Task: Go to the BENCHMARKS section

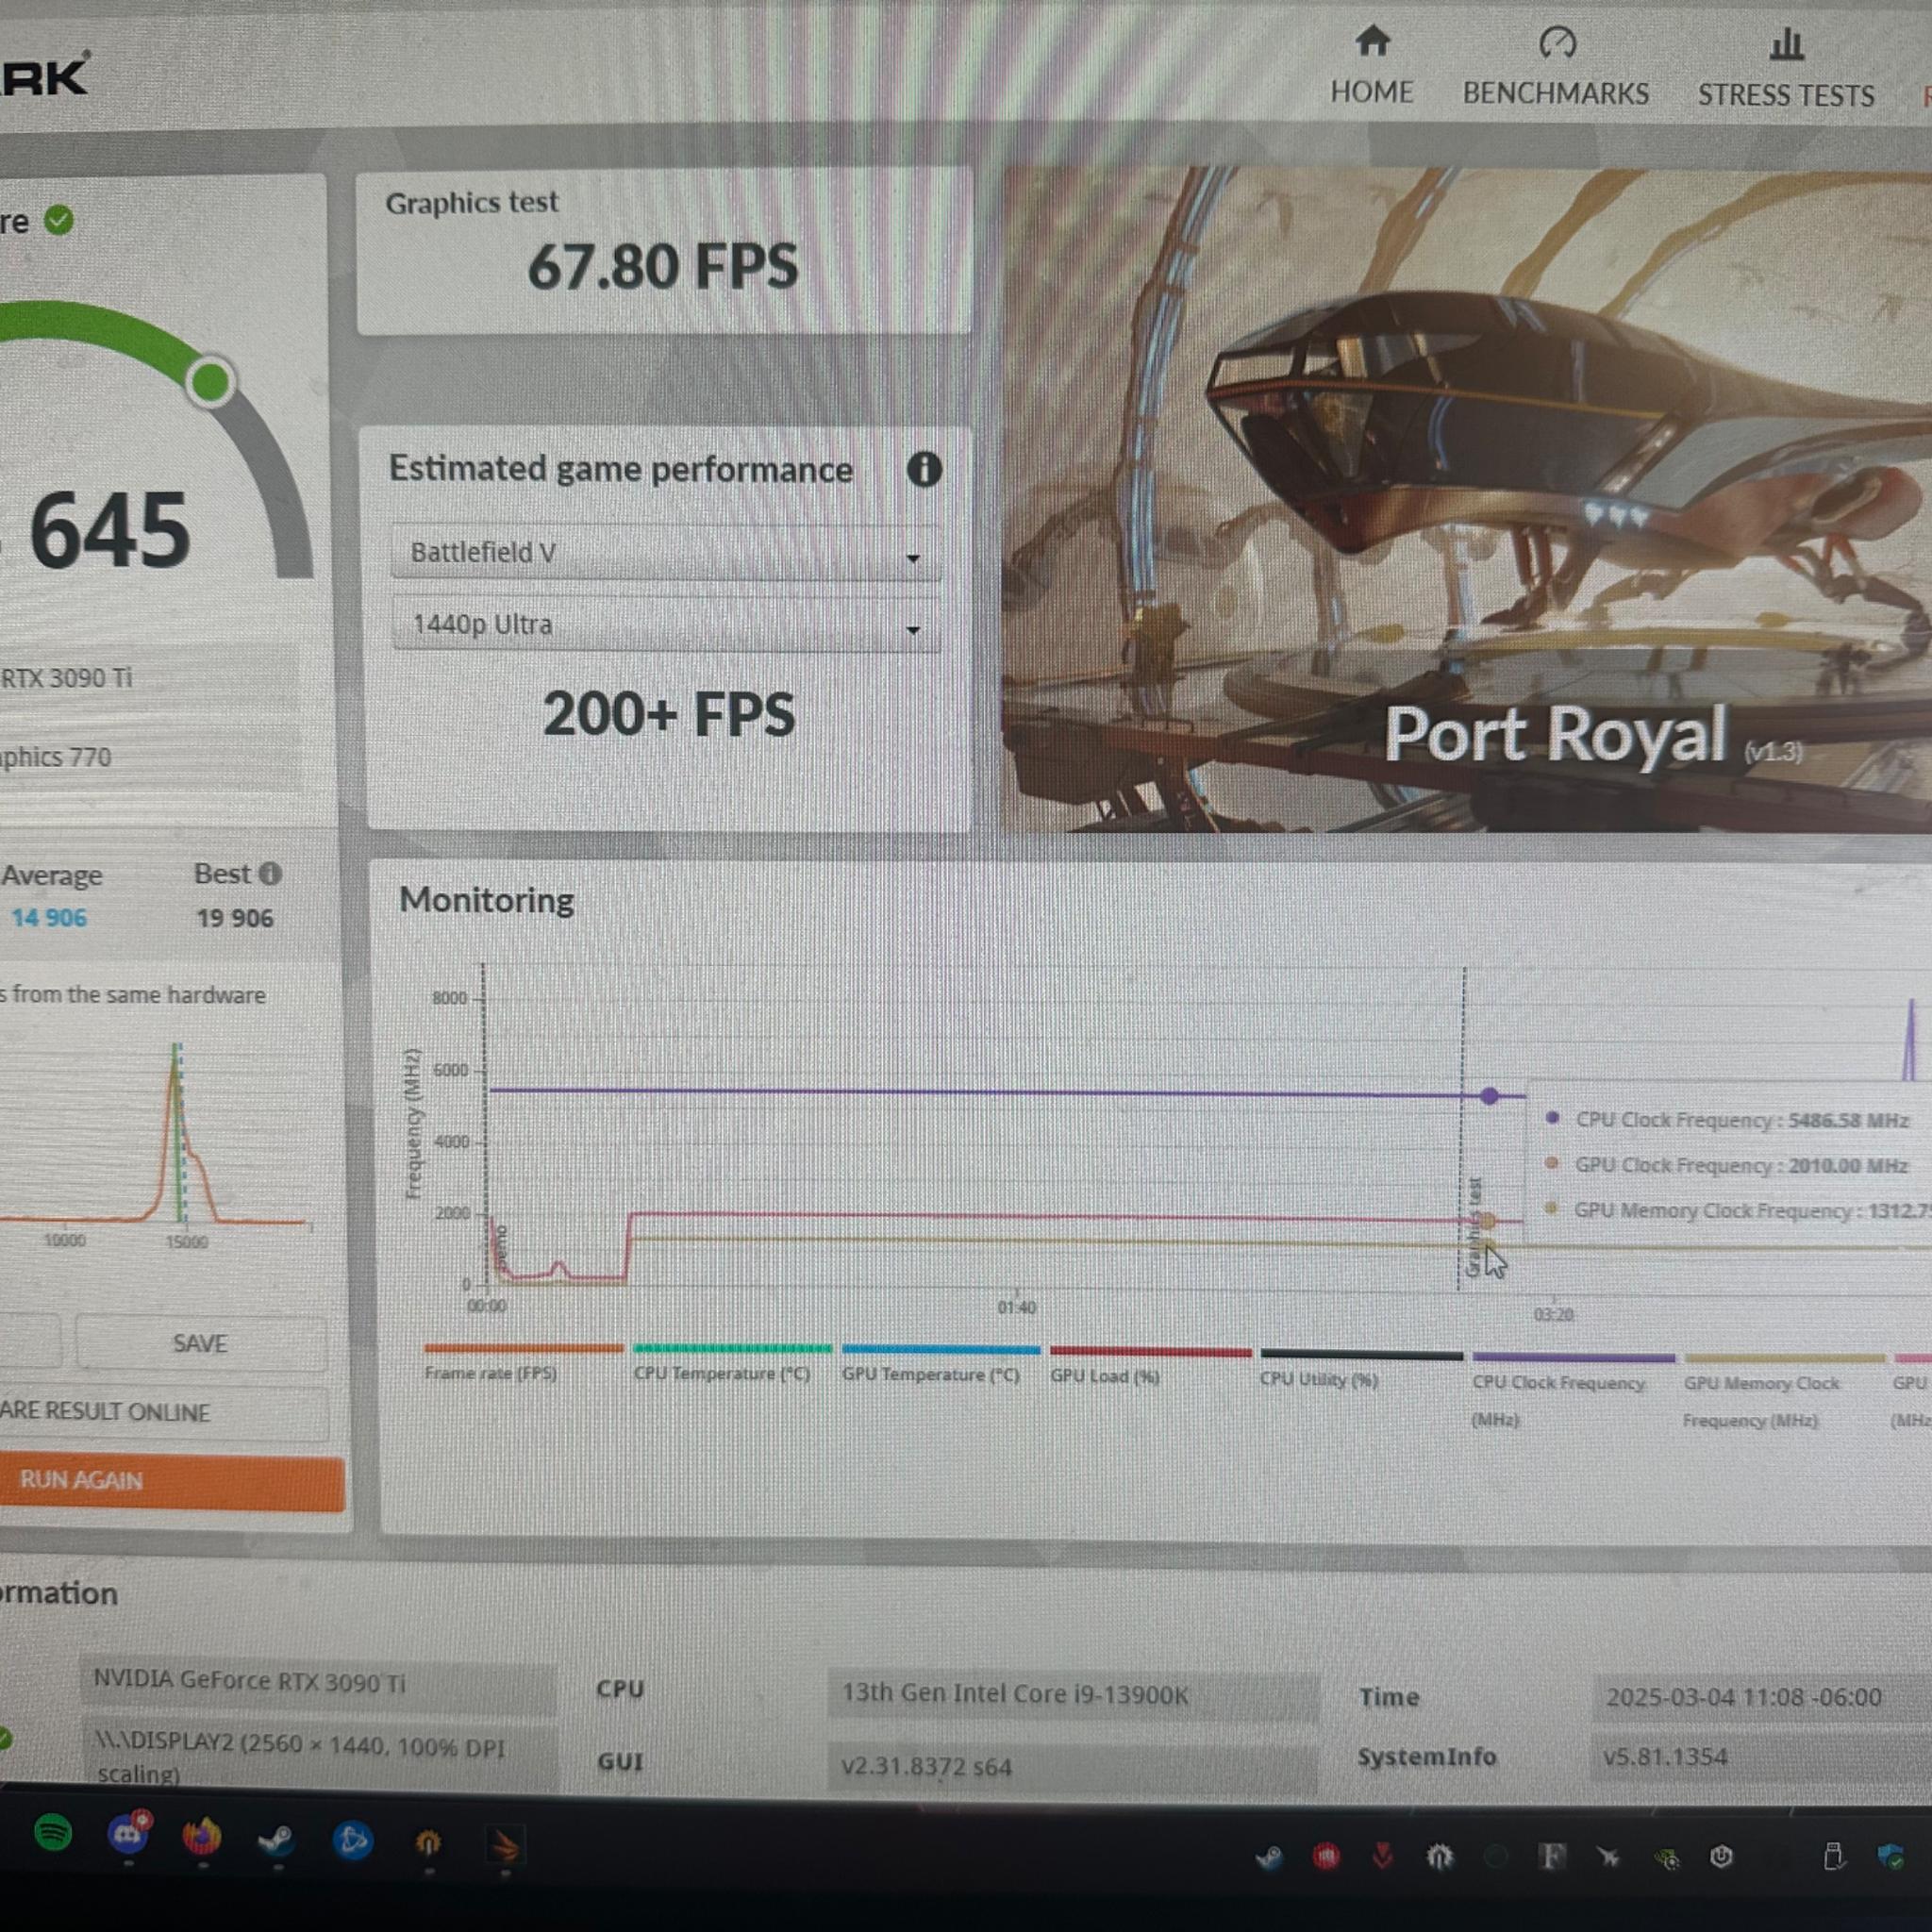Action: (x=1555, y=67)
